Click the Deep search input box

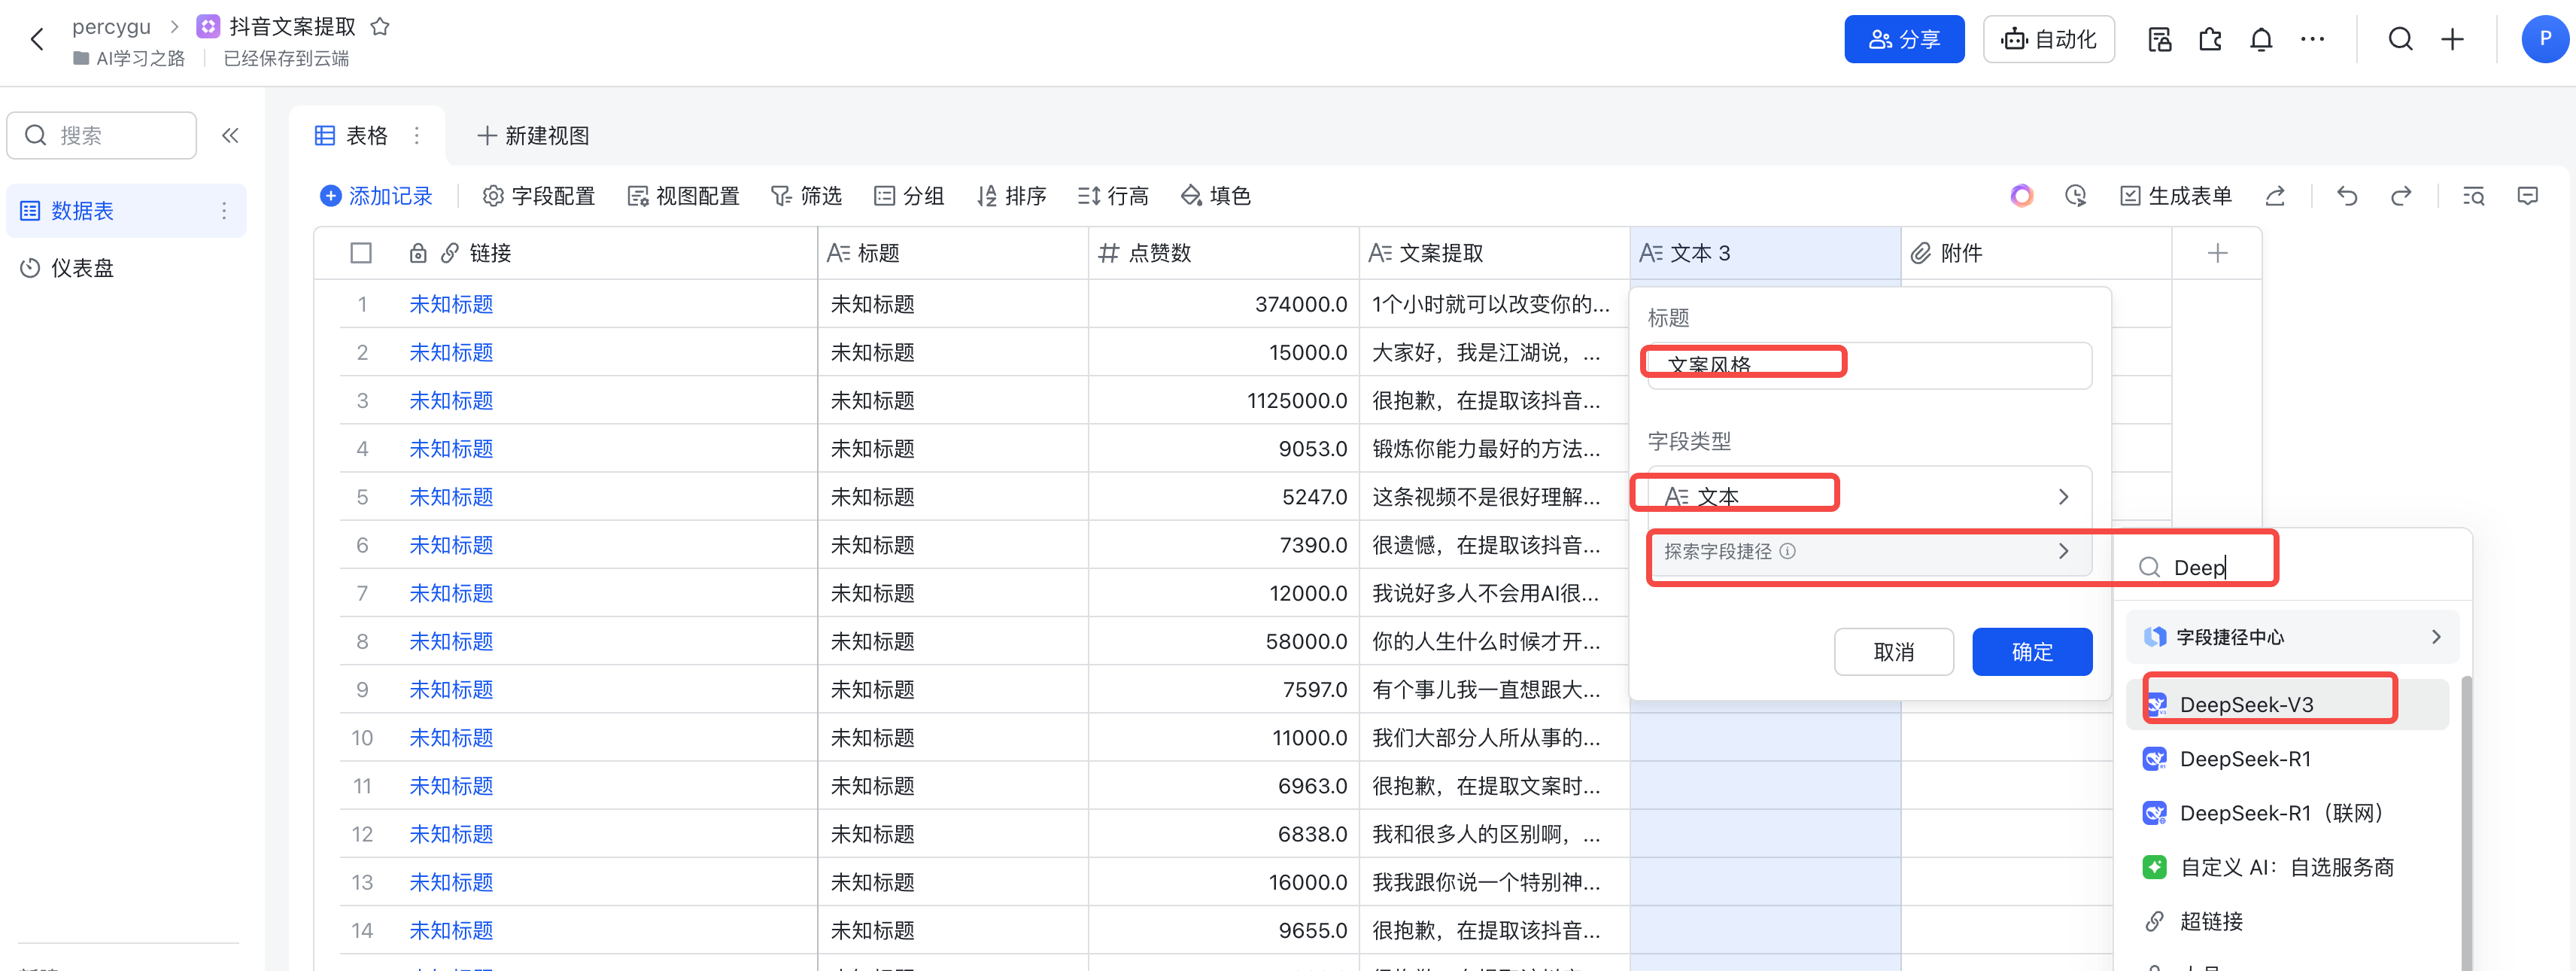point(2292,567)
